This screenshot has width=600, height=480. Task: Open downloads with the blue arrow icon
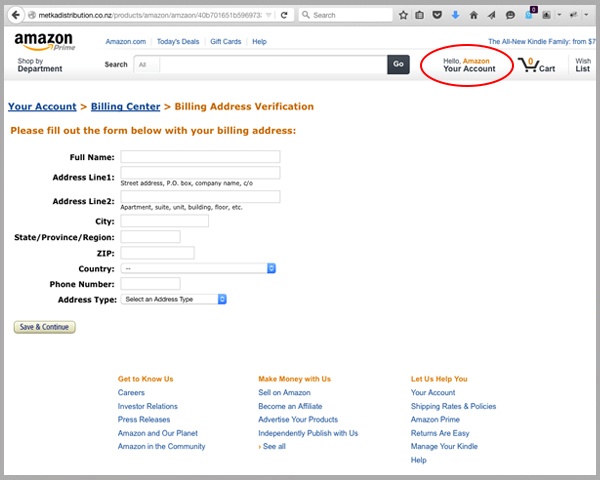(455, 15)
